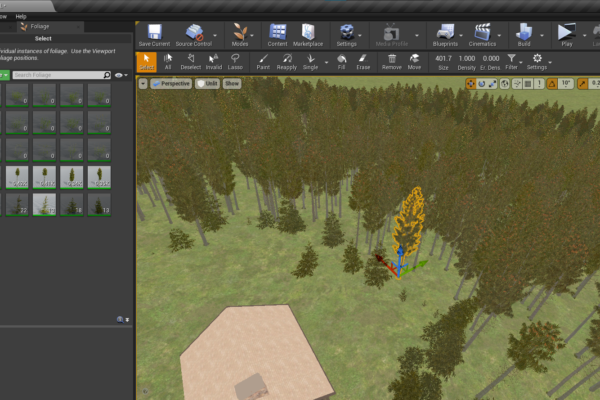600x400 pixels.
Task: Expand the top Settings dropdown arrow
Action: [x=360, y=35]
